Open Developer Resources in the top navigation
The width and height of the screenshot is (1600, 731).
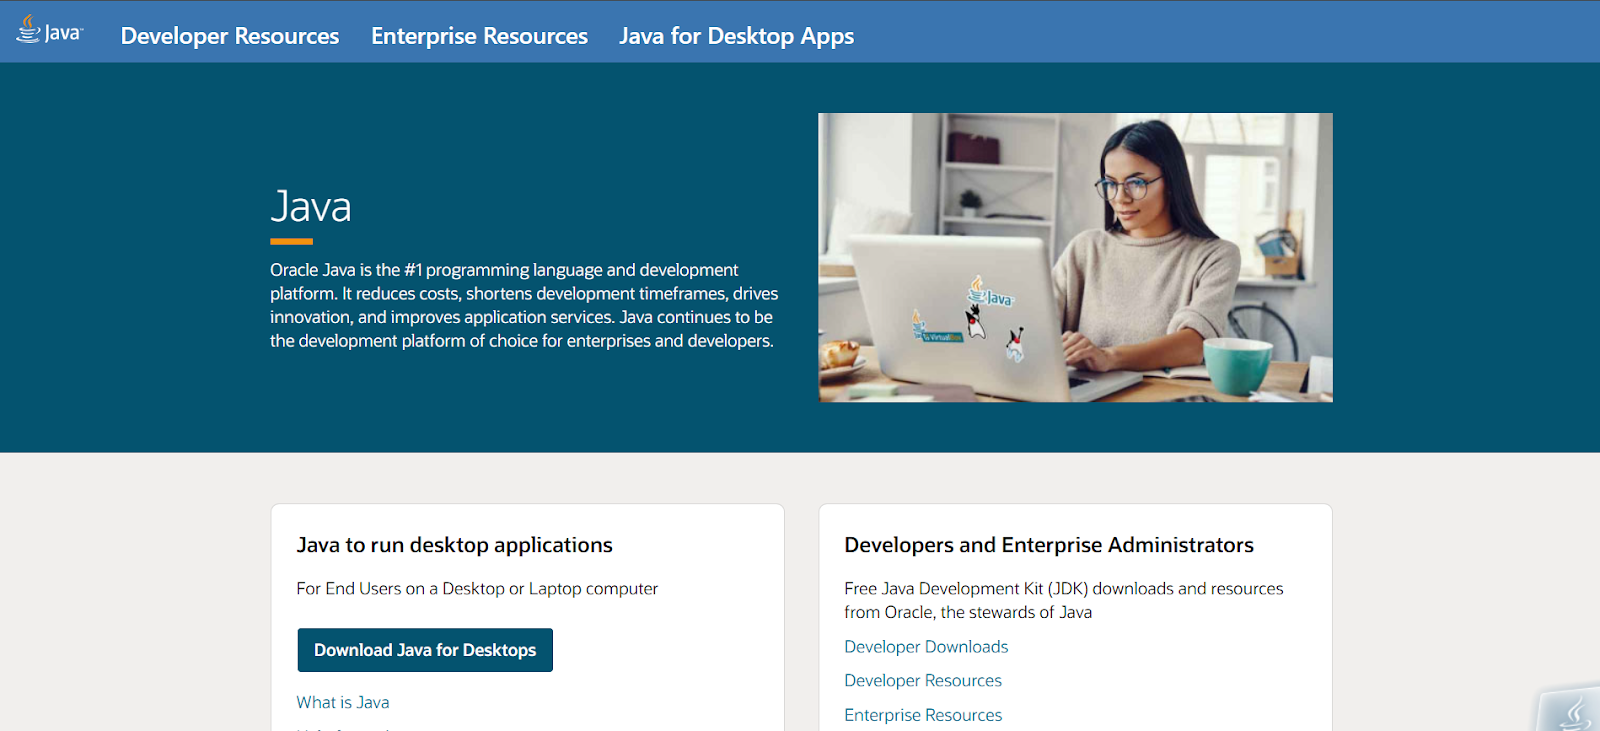click(230, 36)
